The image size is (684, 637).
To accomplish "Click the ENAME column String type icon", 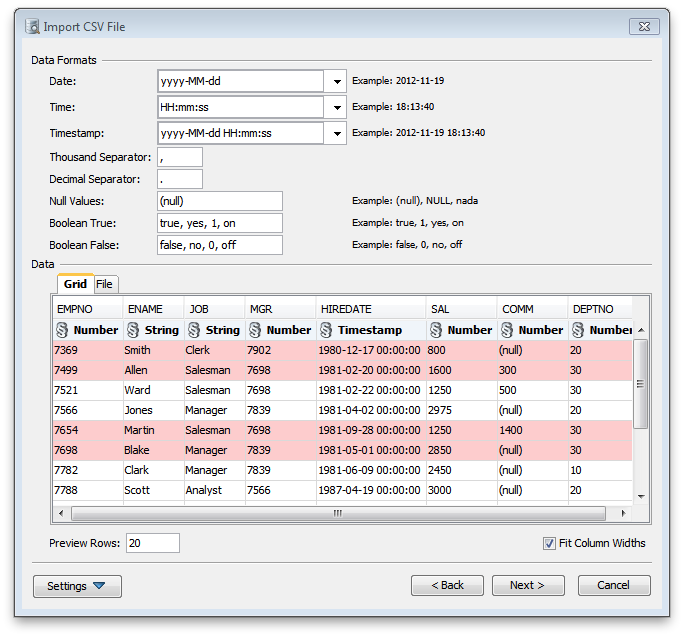I will click(x=131, y=330).
